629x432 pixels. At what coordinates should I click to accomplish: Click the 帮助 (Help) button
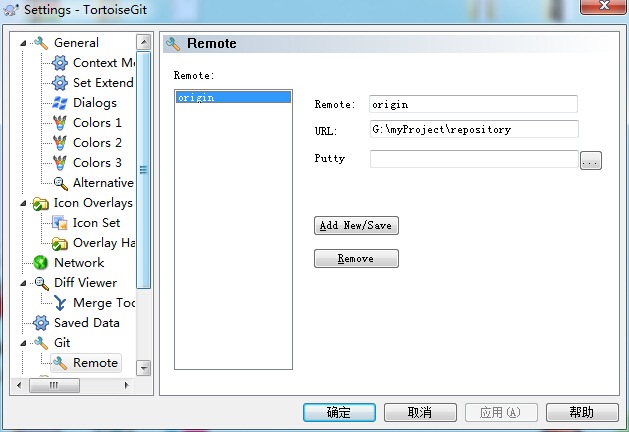tap(582, 412)
